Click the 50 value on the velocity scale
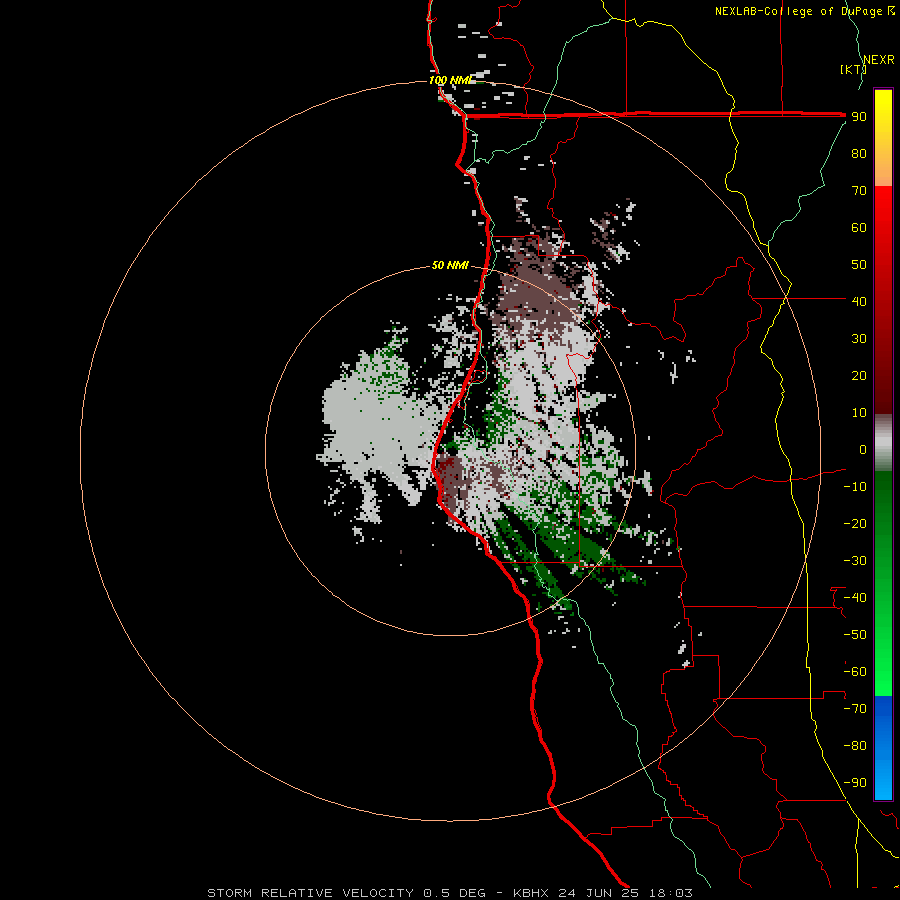Viewport: 900px width, 900px height. 859,265
